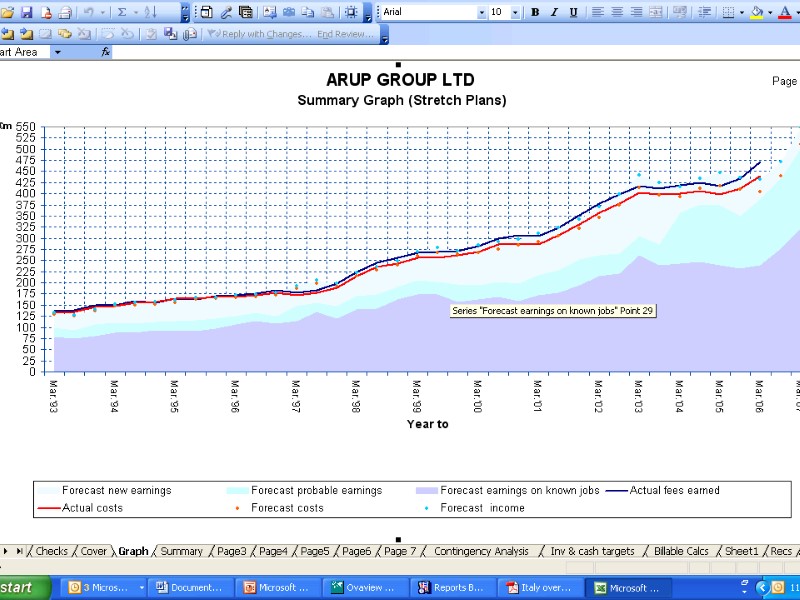The height and width of the screenshot is (600, 800).
Task: Open the Name Box dropdown arrow
Action: [x=58, y=52]
